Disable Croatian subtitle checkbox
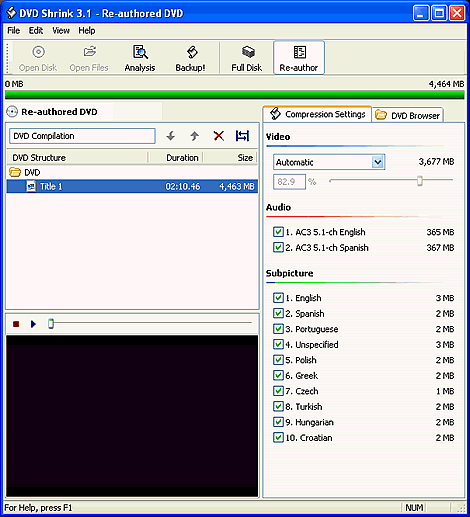Image resolution: width=470 pixels, height=517 pixels. click(278, 437)
